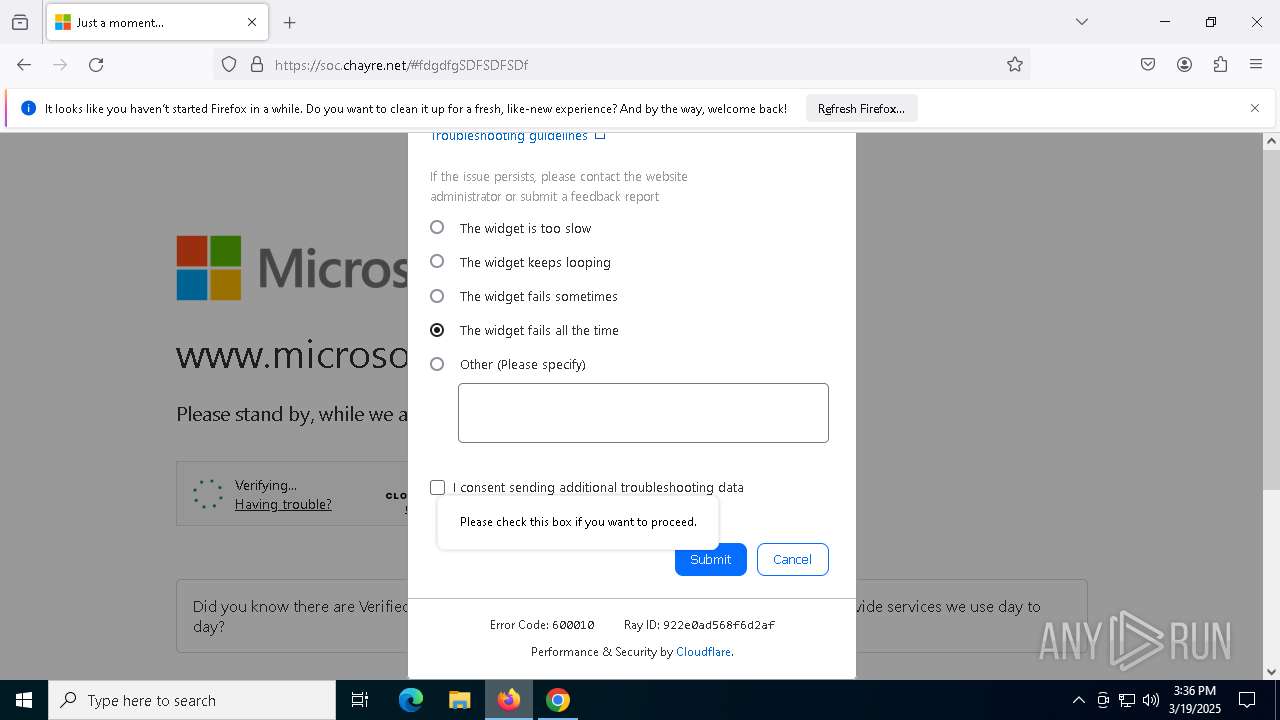This screenshot has width=1280, height=720.
Task: Open the Cloudflare link
Action: click(703, 652)
